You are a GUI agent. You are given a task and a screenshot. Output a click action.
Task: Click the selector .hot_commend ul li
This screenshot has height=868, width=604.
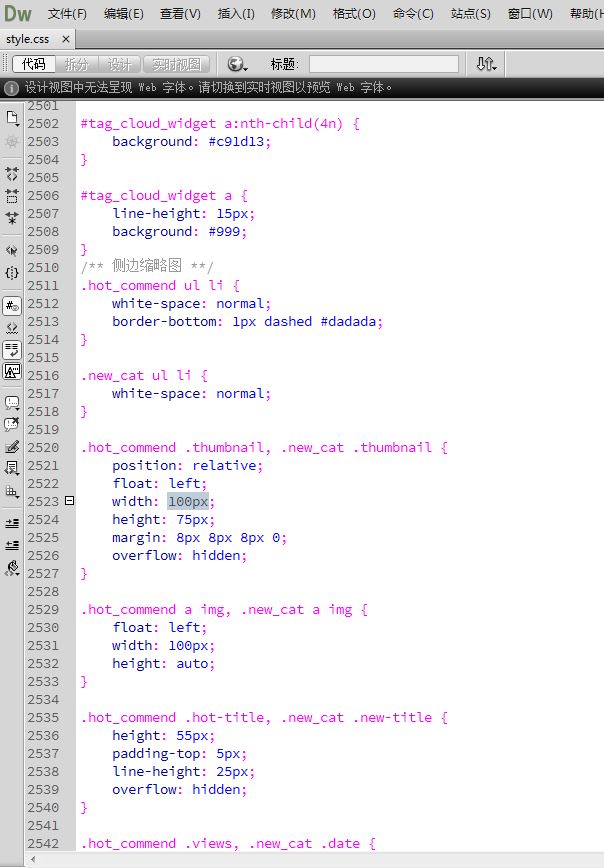(152, 286)
